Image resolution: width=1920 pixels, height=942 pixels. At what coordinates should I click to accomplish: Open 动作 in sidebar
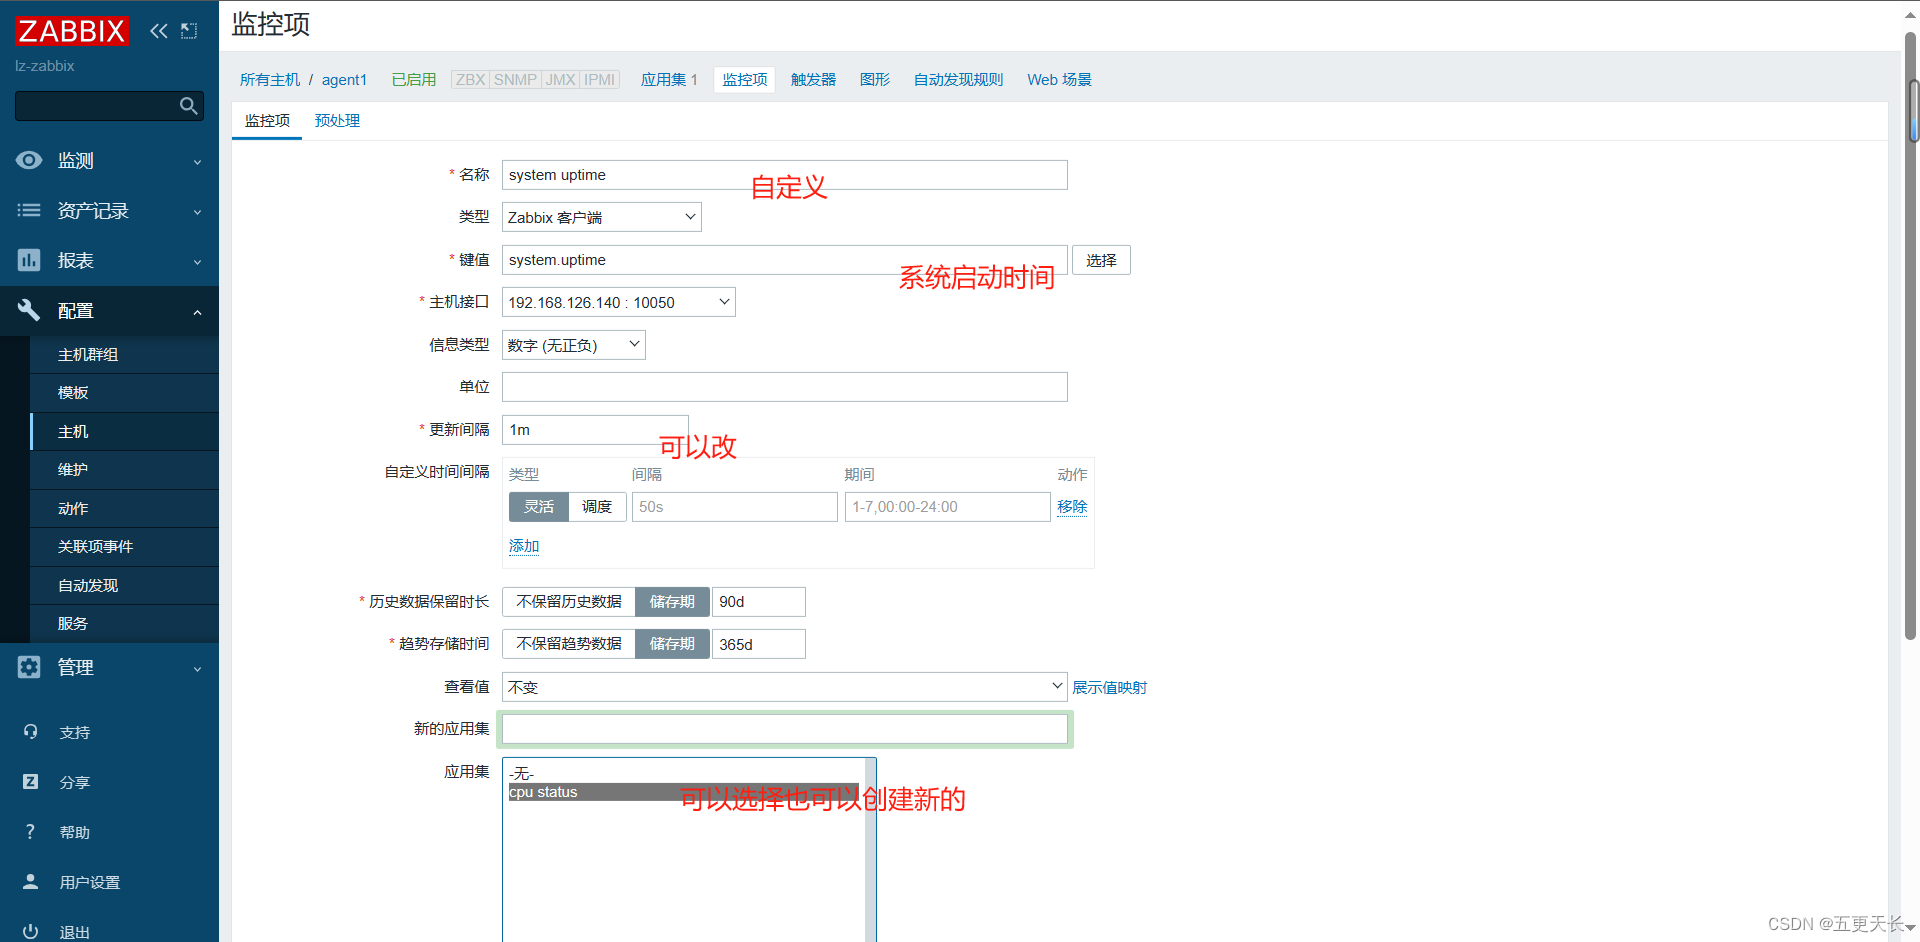point(124,509)
